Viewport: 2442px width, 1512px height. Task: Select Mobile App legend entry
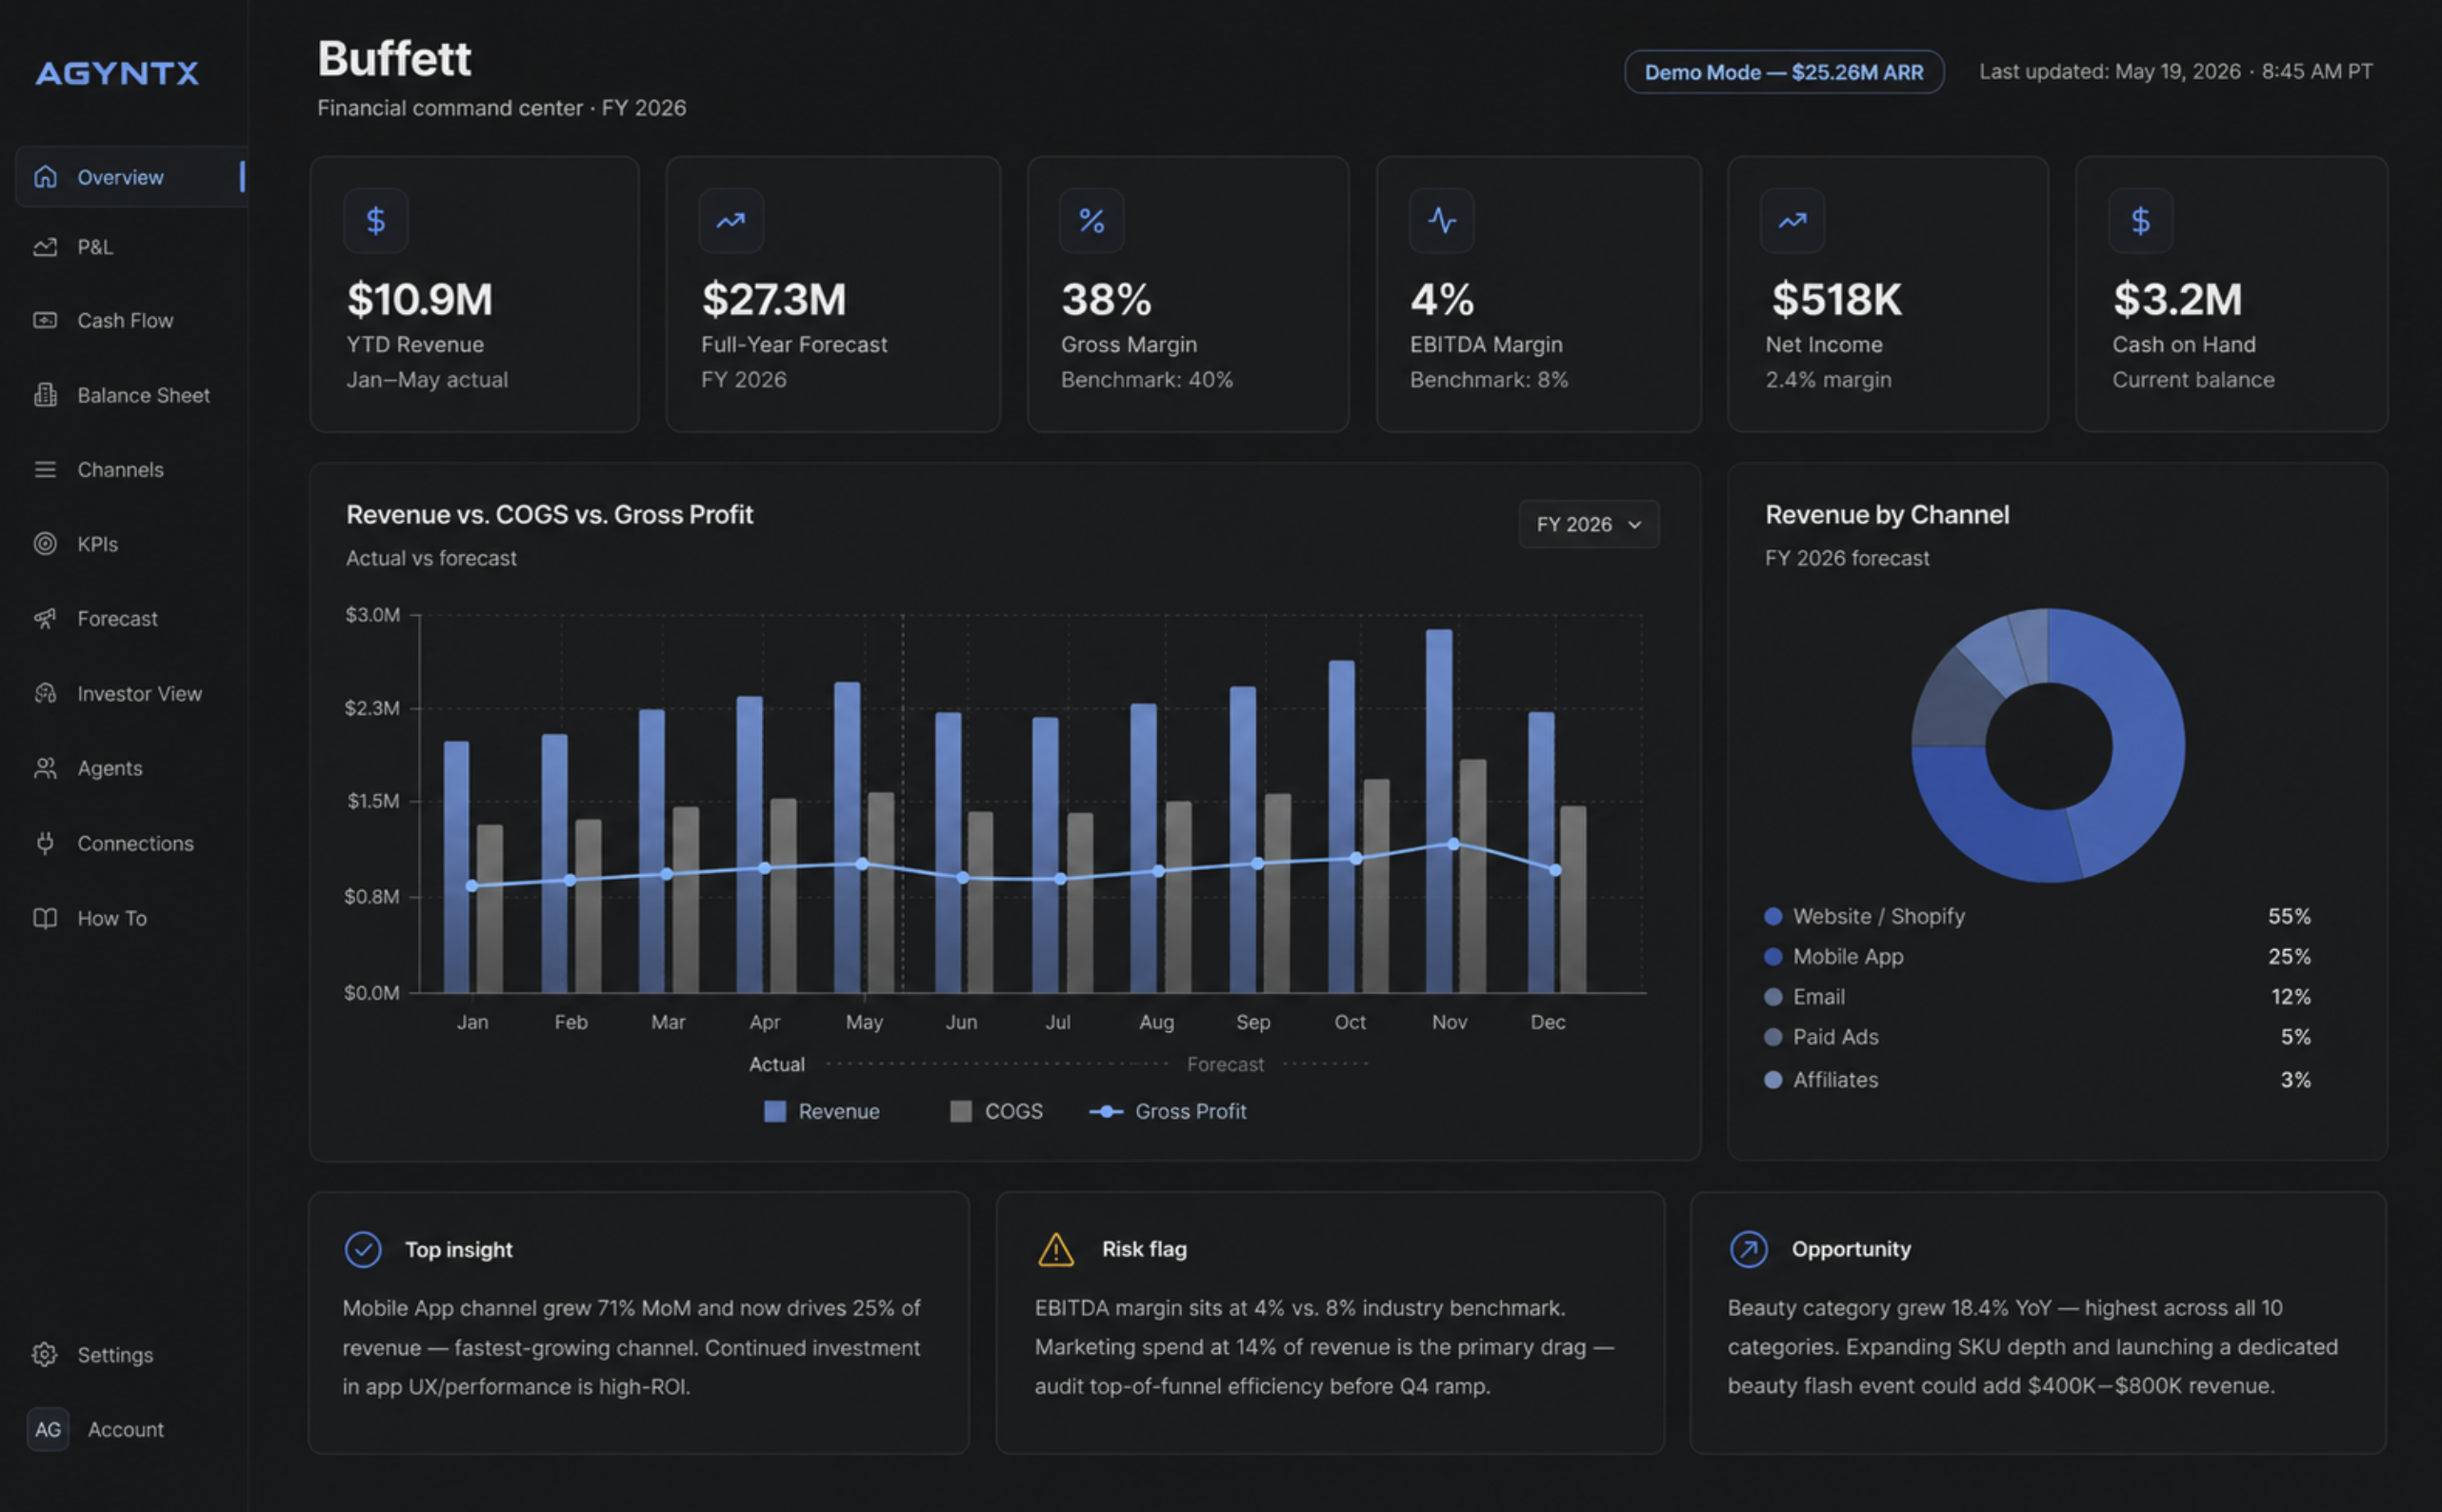coord(1834,956)
